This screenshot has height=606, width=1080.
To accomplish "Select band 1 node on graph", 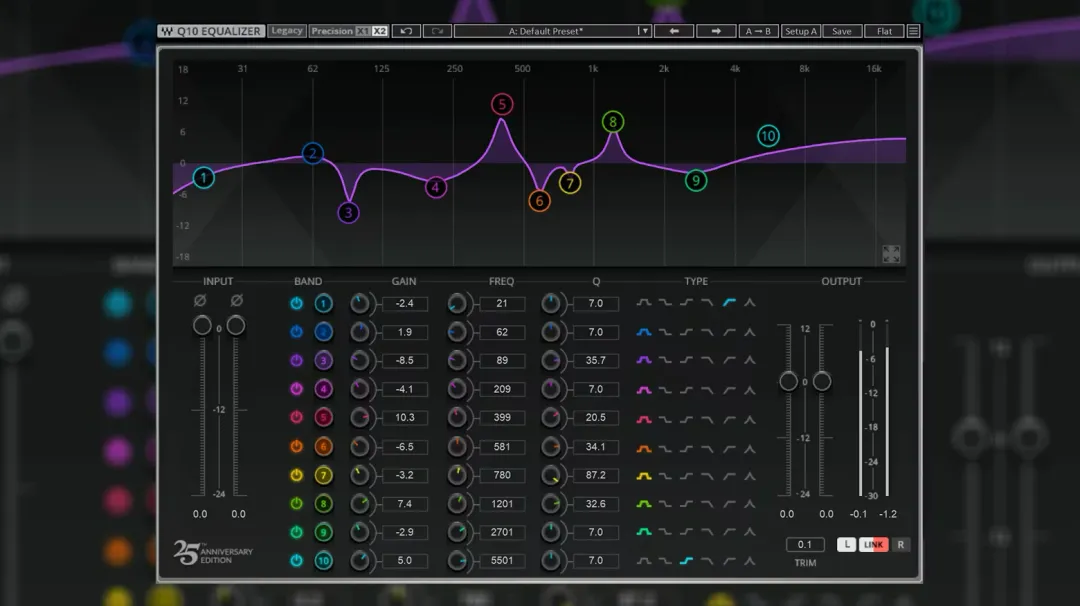I will click(x=203, y=178).
